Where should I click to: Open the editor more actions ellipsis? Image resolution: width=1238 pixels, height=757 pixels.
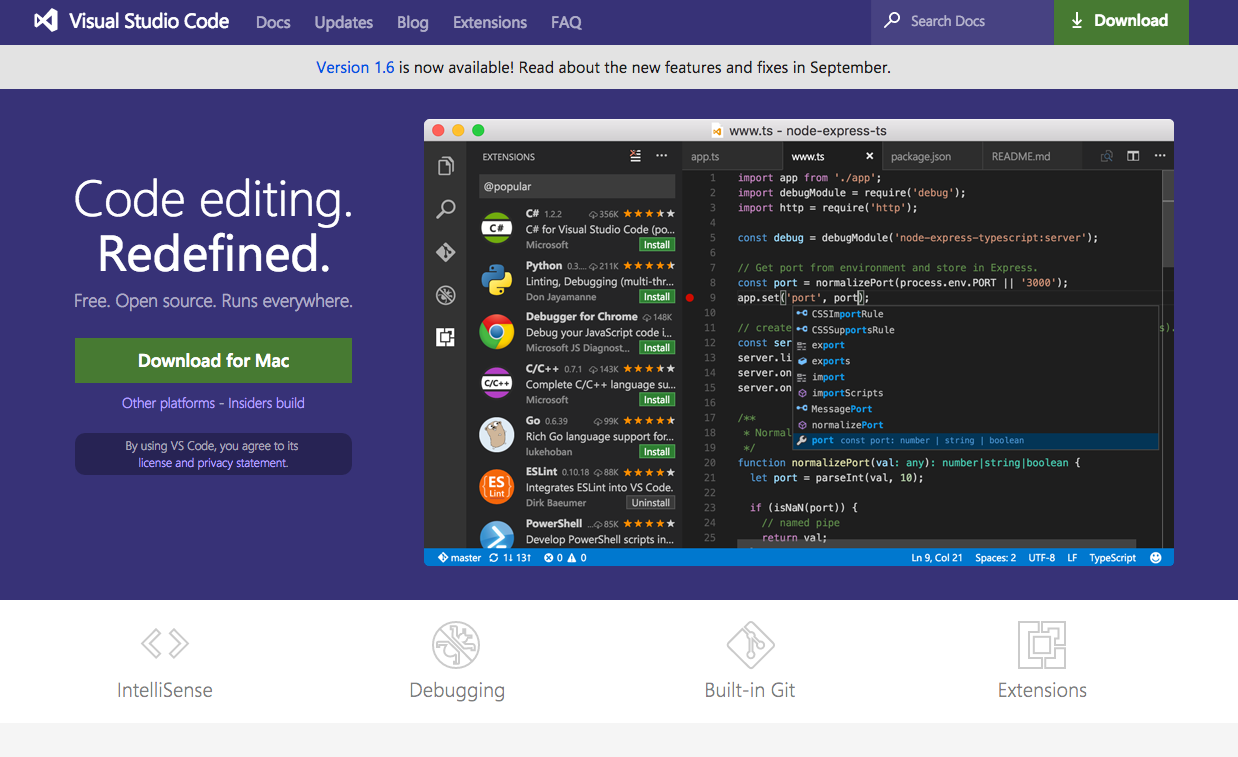(x=1159, y=156)
